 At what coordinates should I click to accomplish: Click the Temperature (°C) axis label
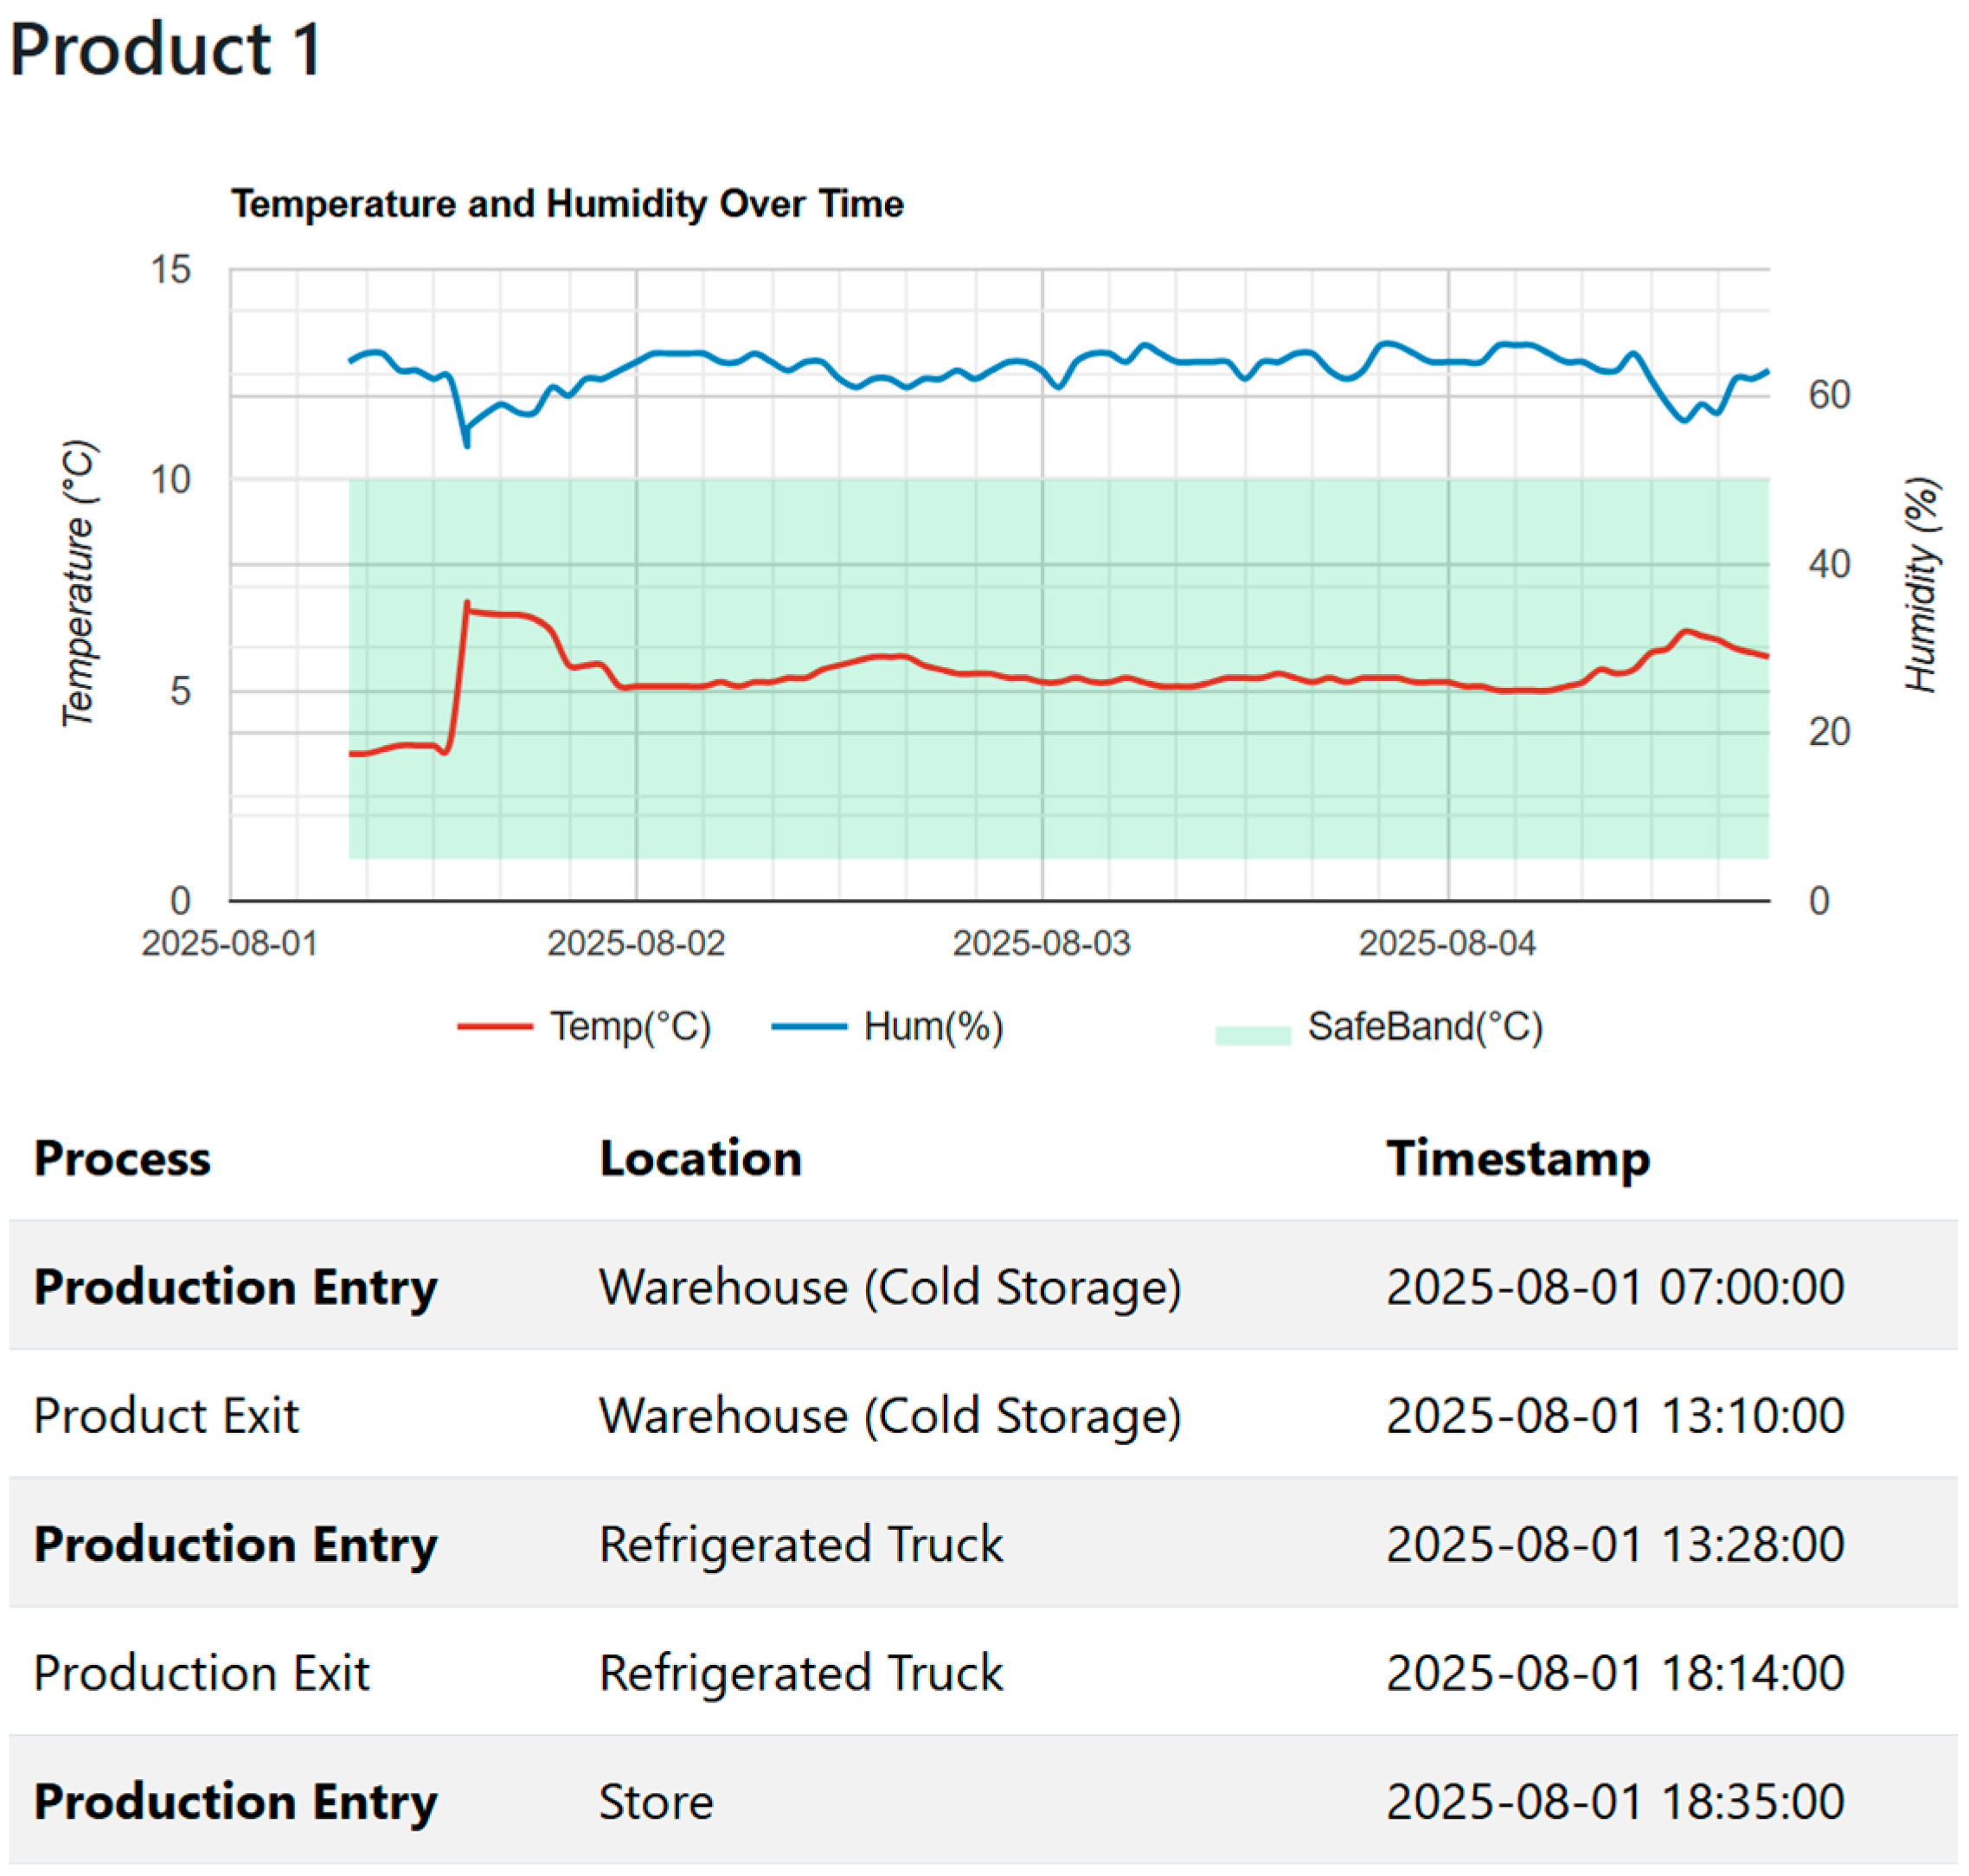click(x=78, y=583)
